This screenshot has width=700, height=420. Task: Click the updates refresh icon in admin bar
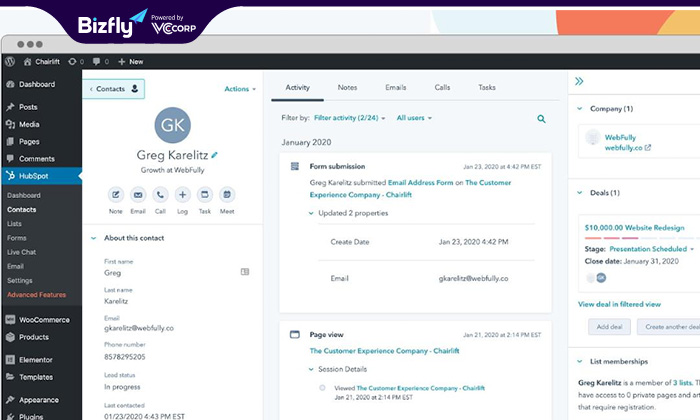[x=72, y=62]
